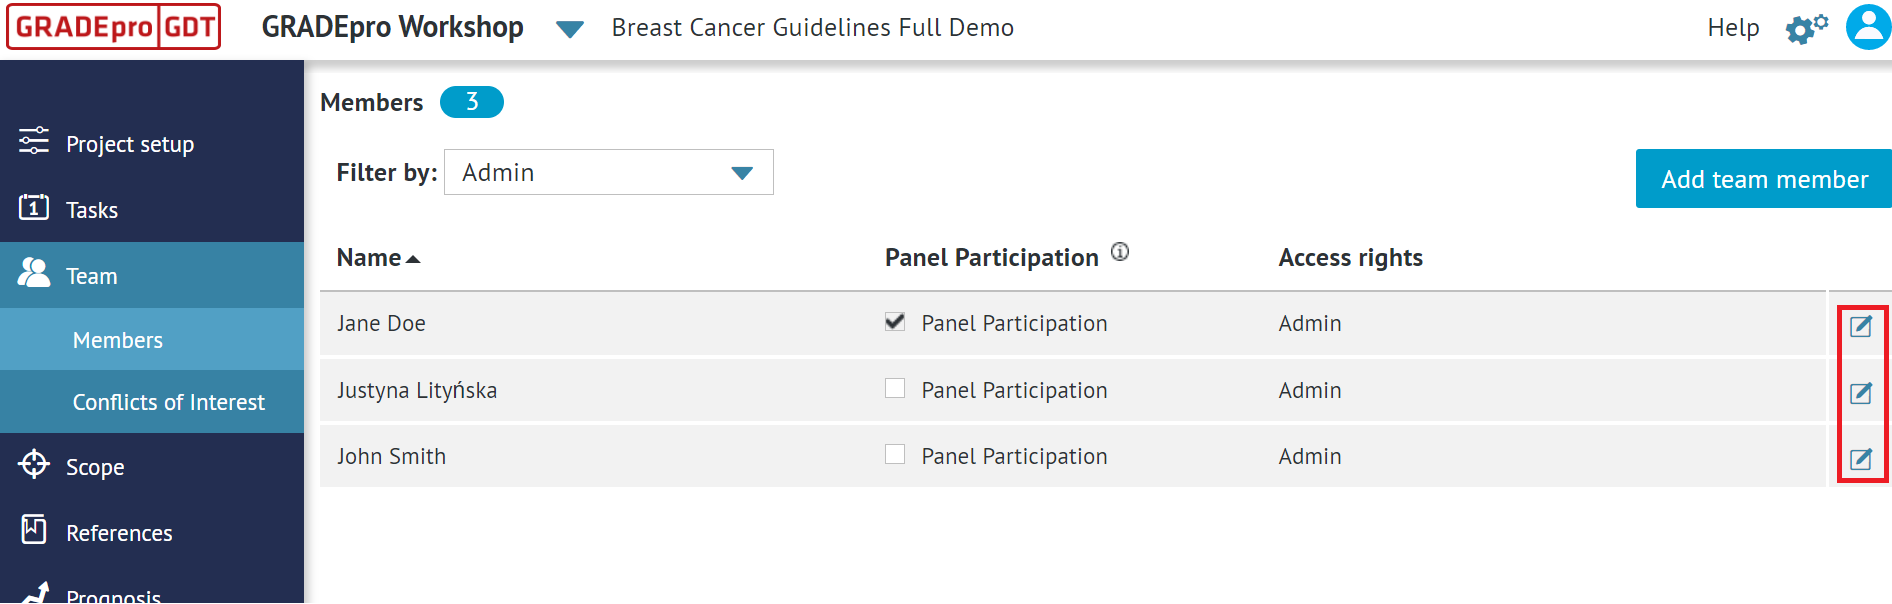Click the Team sidebar icon
1892x604 pixels.
[x=33, y=274]
